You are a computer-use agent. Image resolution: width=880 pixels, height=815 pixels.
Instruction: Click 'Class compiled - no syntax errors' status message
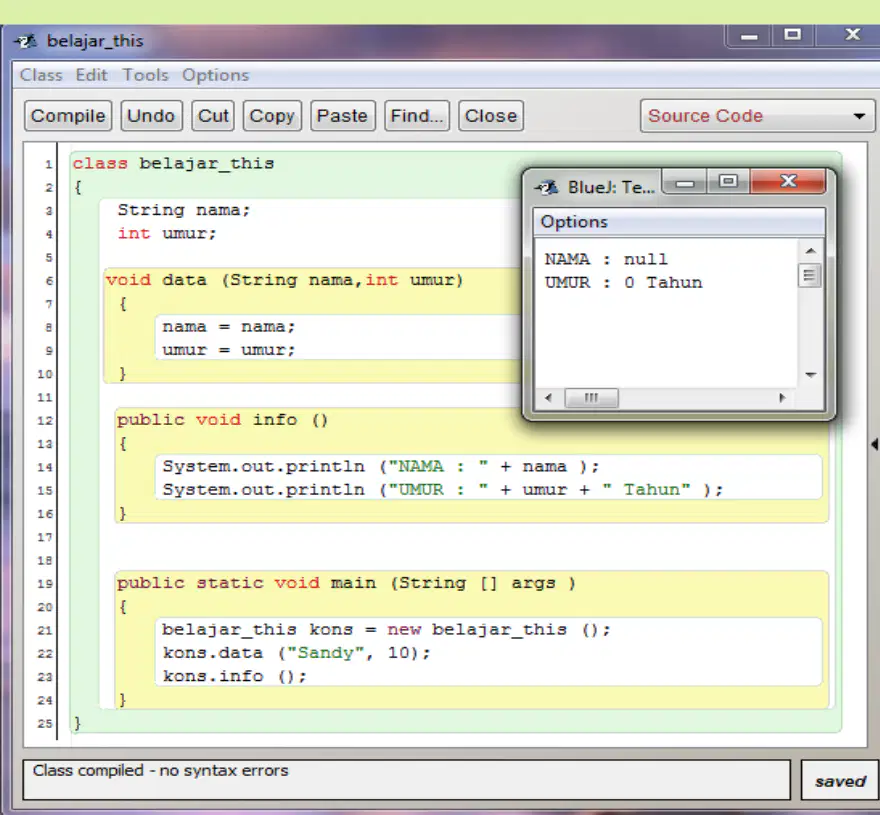point(161,771)
